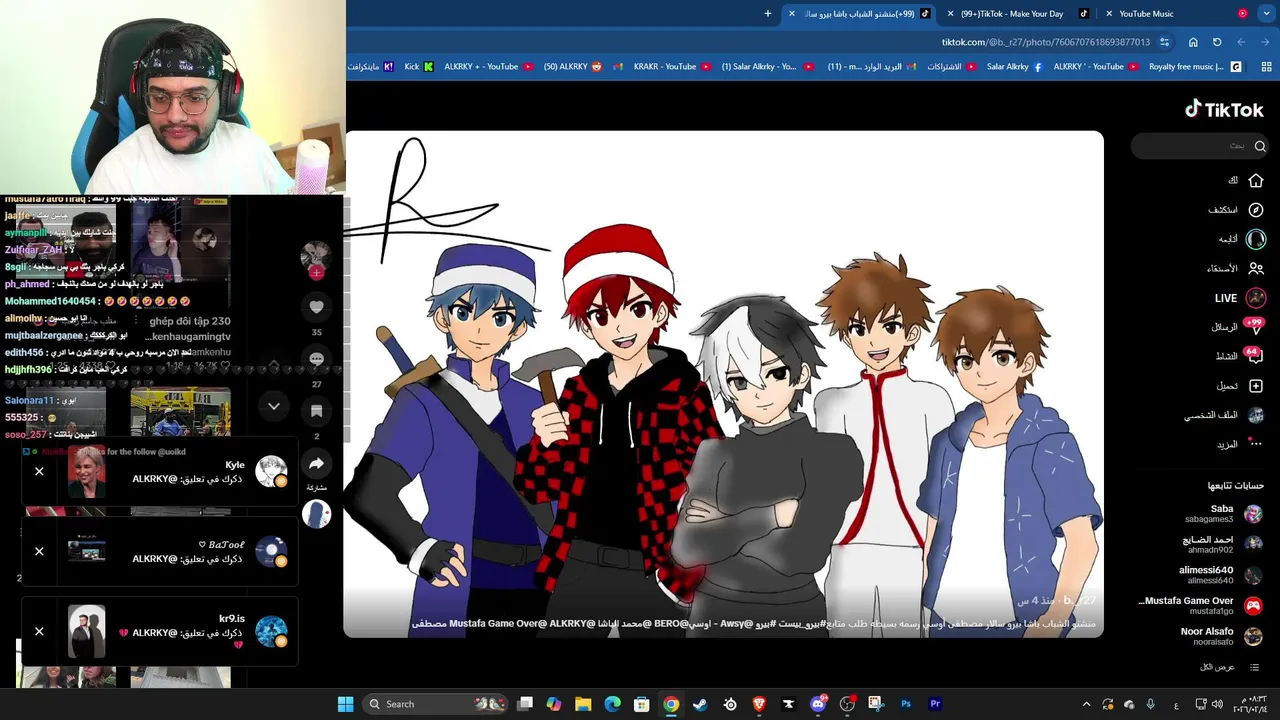The height and width of the screenshot is (720, 1280).
Task: Open the Royalty free music bookmark
Action: coord(1195,67)
